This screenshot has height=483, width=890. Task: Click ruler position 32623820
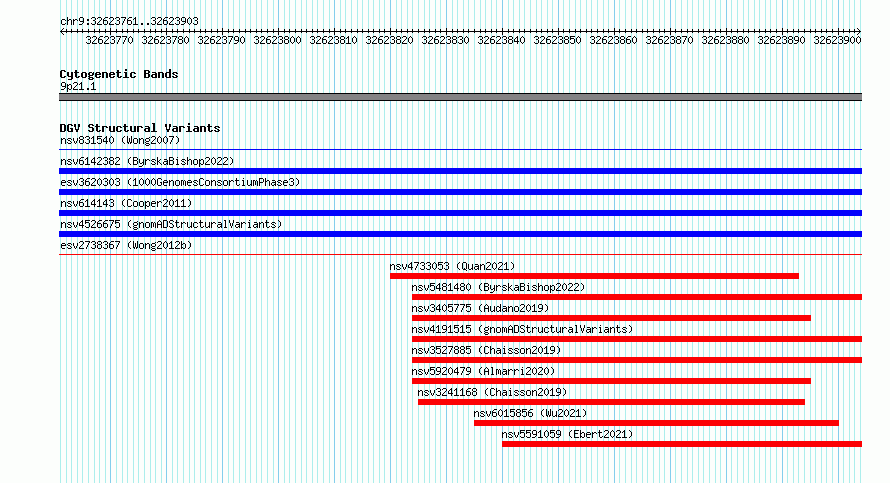tap(389, 40)
